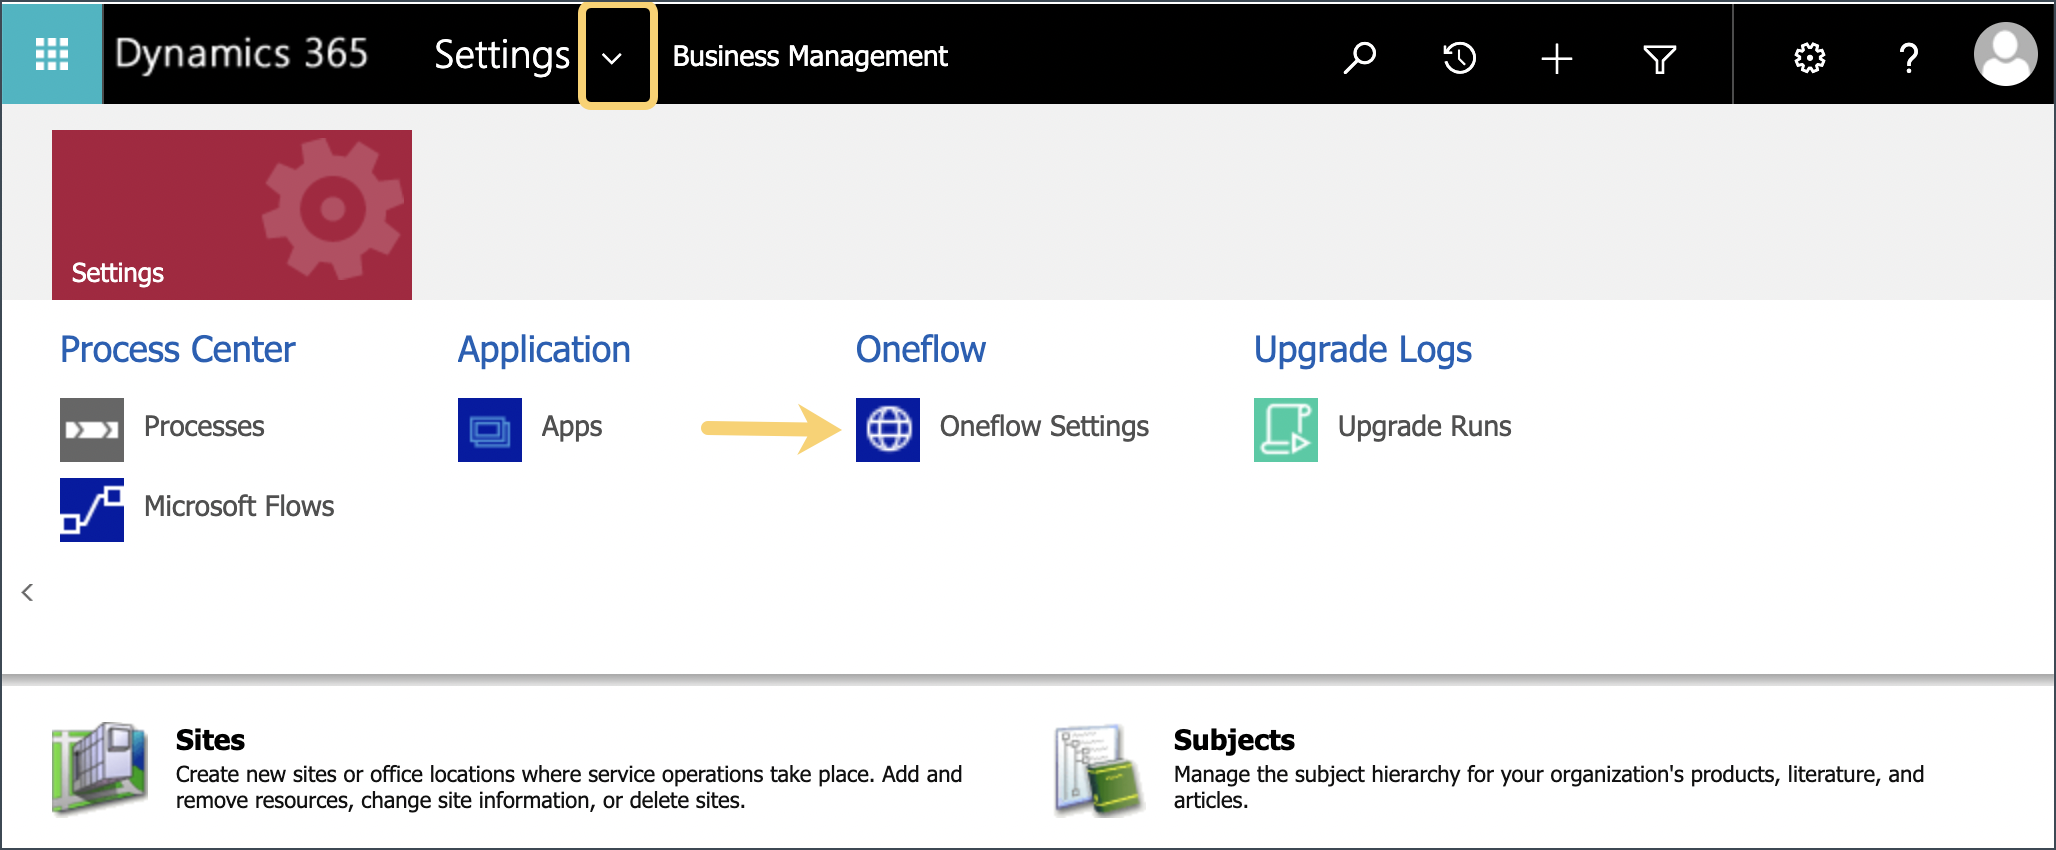Open the gear options icon
This screenshot has height=850, width=2056.
1809,58
